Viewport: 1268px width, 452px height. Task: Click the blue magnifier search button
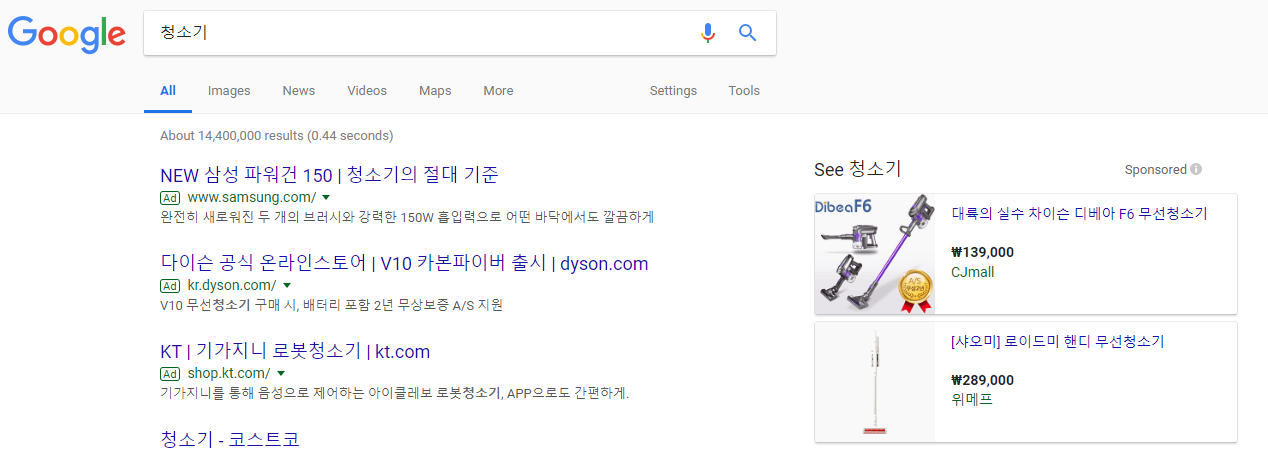point(747,33)
